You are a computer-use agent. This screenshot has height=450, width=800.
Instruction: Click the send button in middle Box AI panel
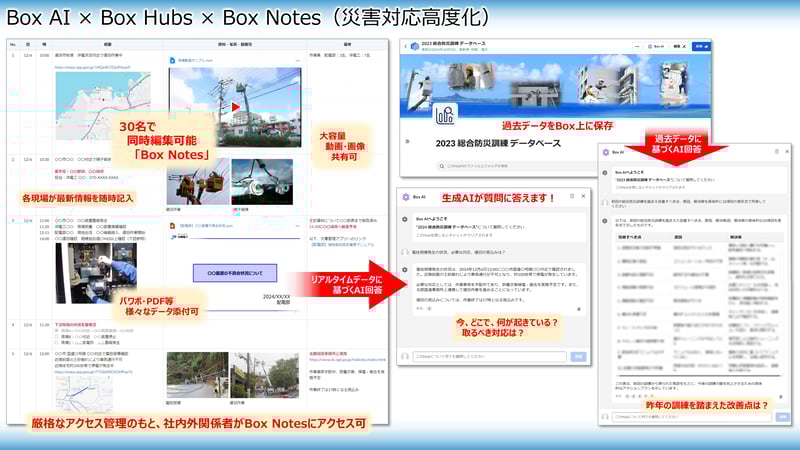pyautogui.click(x=578, y=357)
